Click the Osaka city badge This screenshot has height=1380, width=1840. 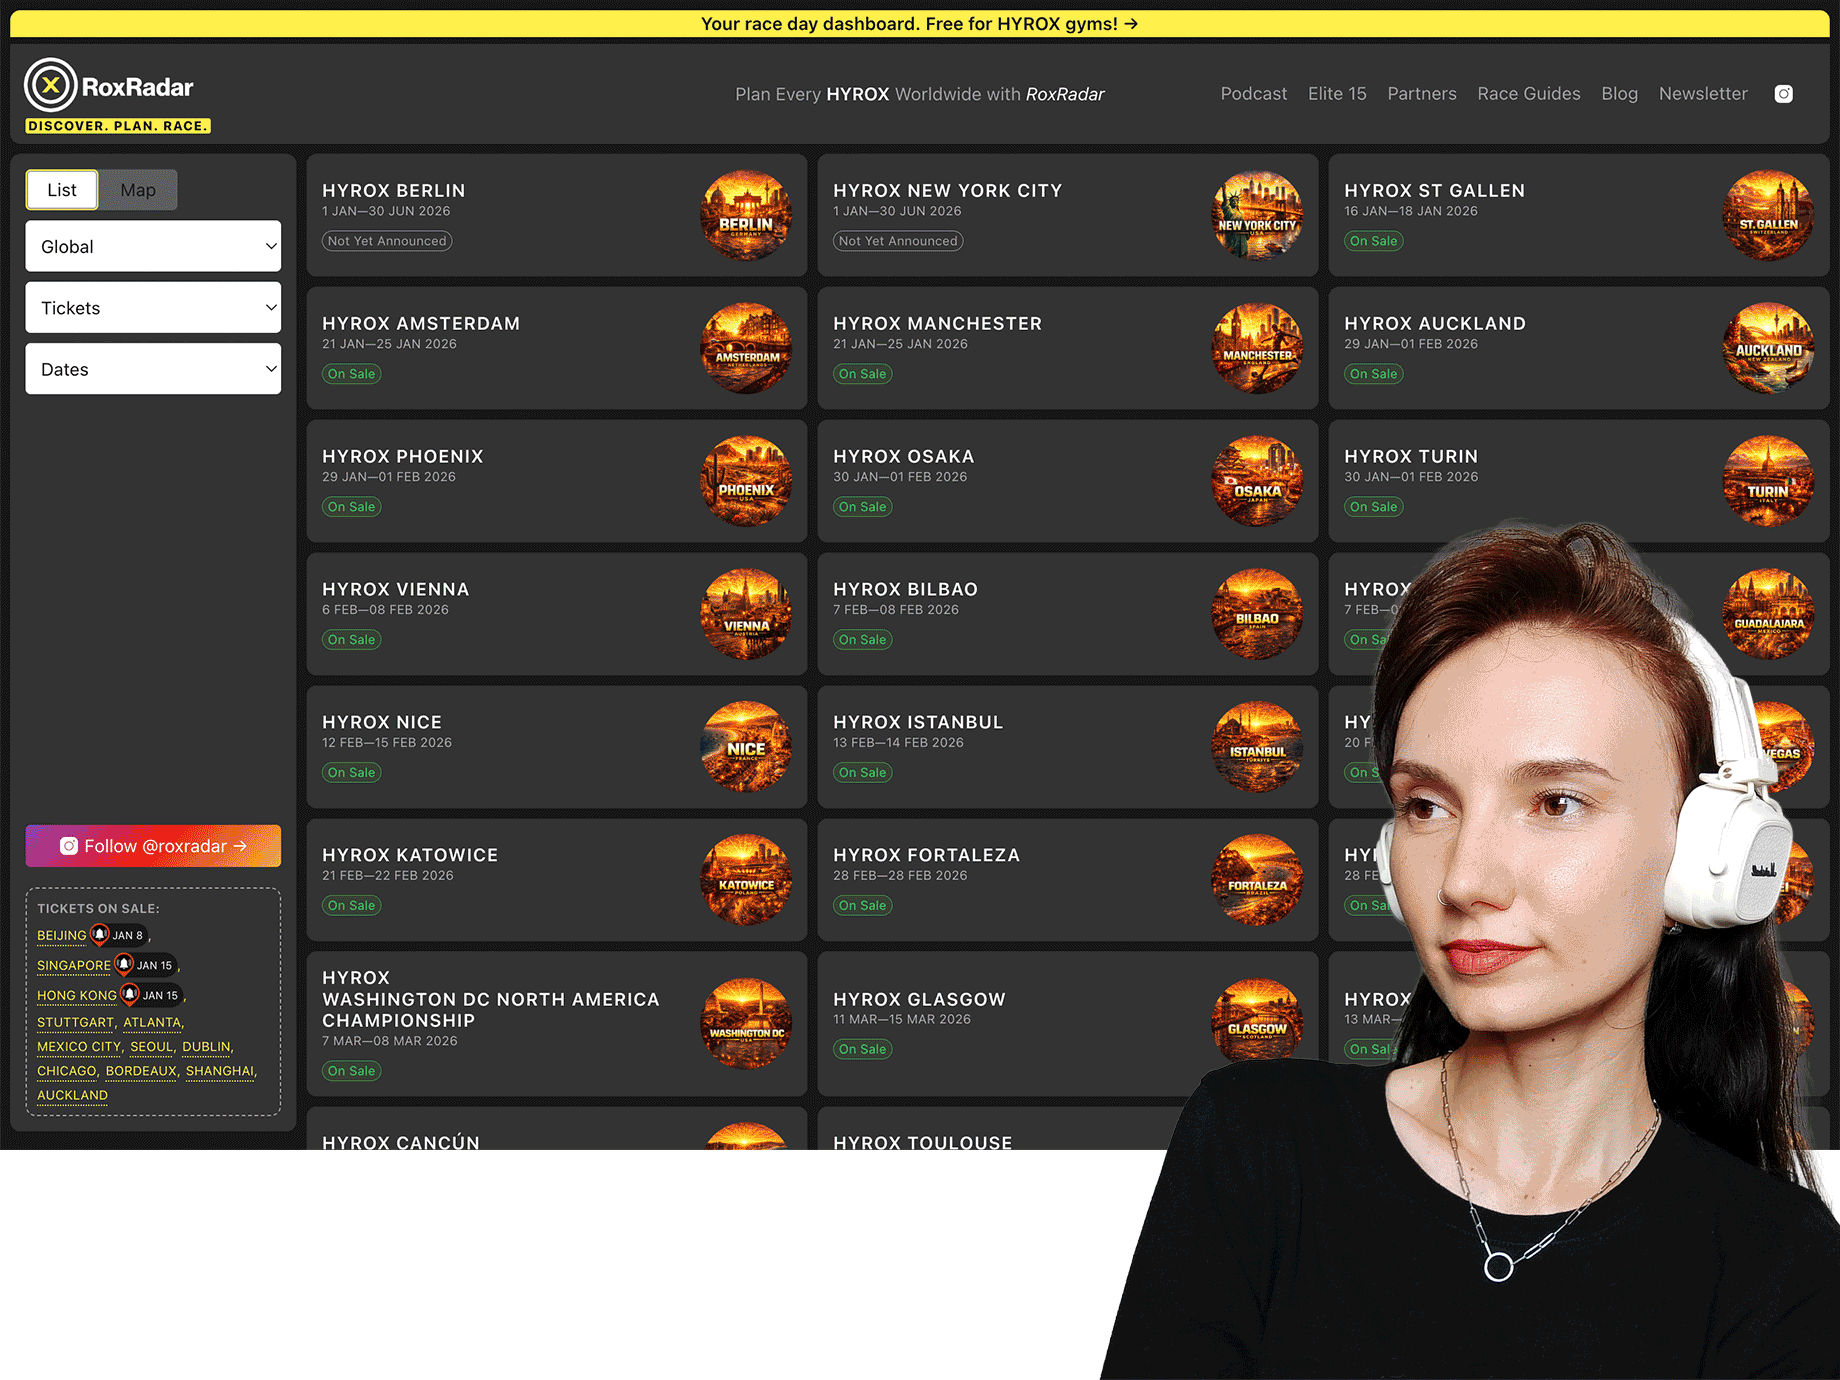(1257, 482)
